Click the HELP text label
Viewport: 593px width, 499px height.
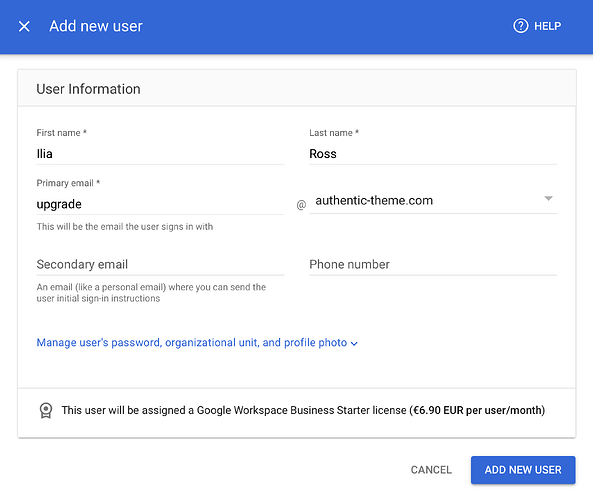point(547,26)
